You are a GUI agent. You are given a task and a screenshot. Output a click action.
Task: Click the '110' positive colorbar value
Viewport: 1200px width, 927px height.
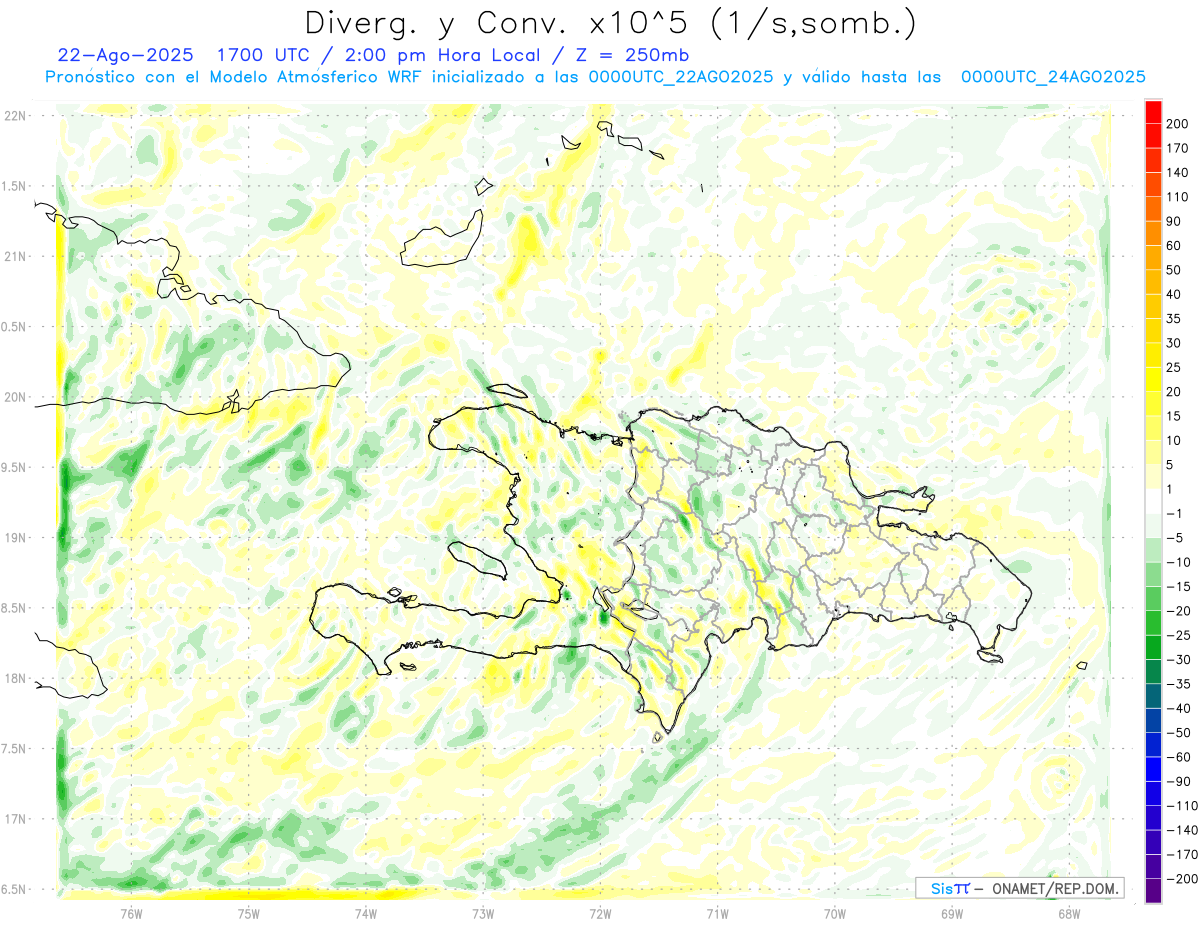pos(1179,197)
